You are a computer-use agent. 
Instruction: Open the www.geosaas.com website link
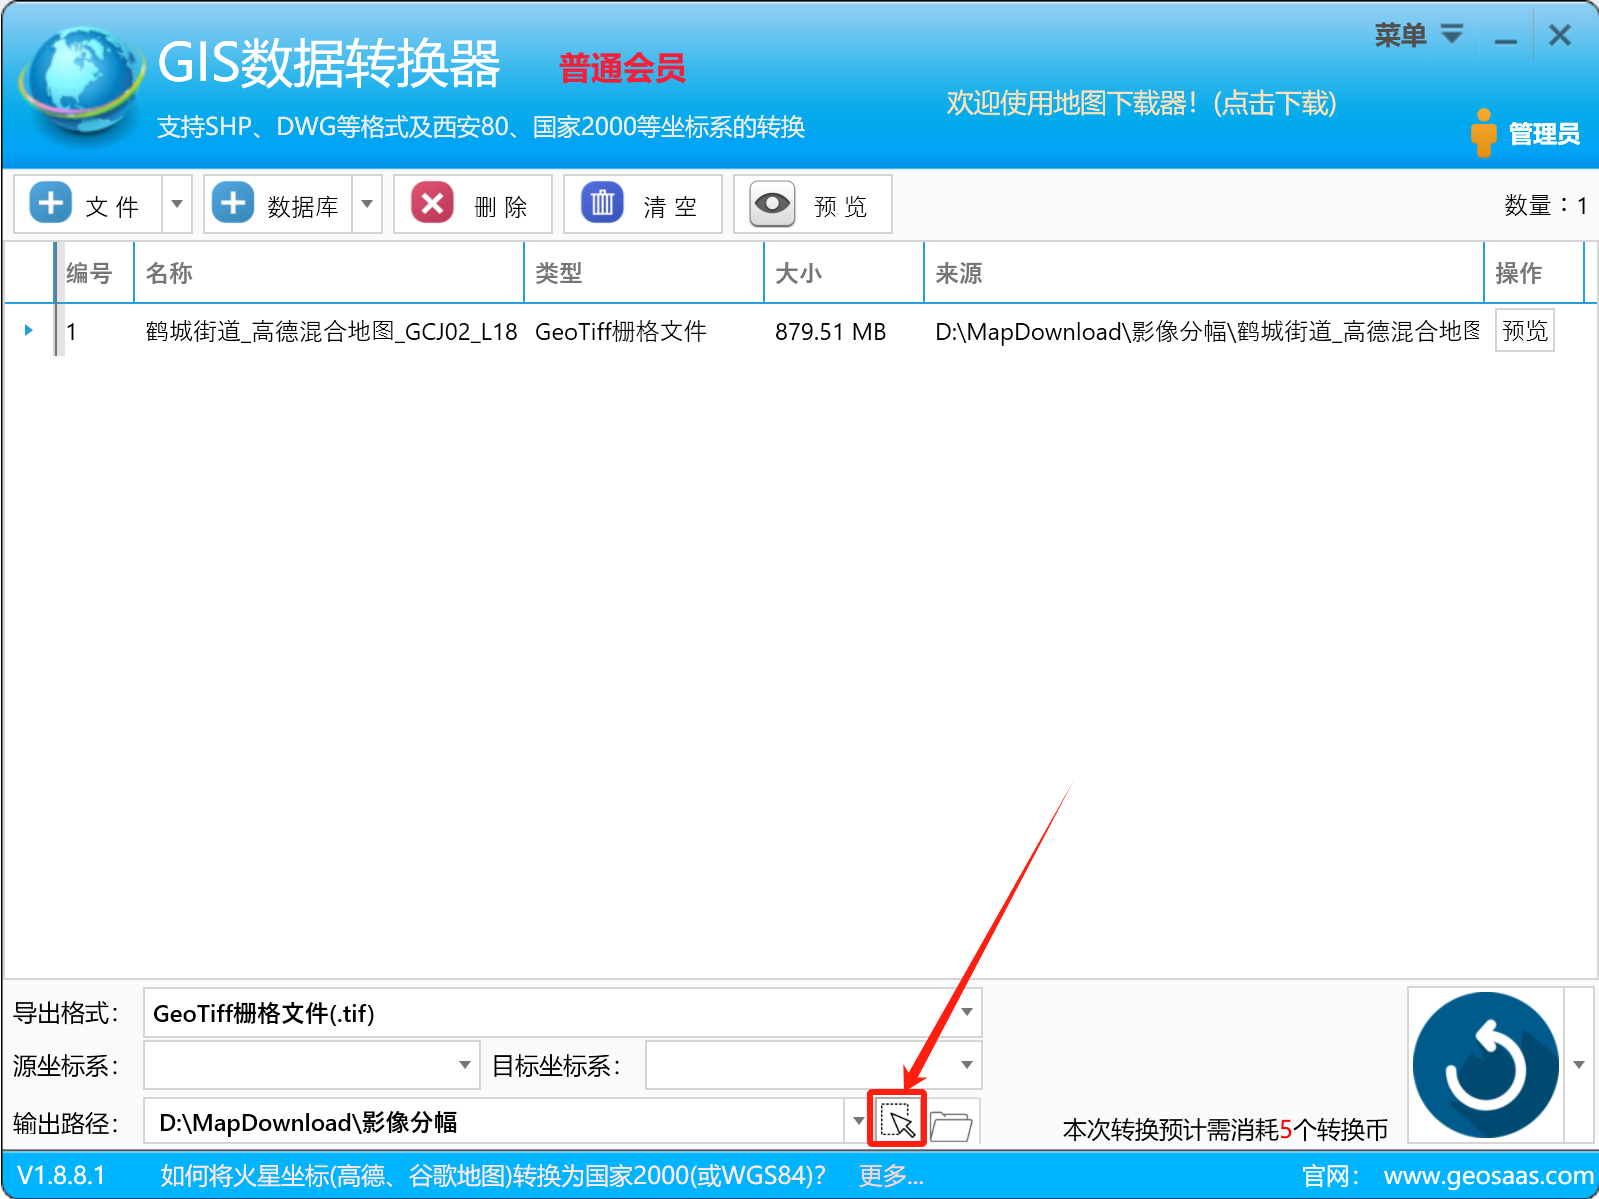(x=1489, y=1175)
